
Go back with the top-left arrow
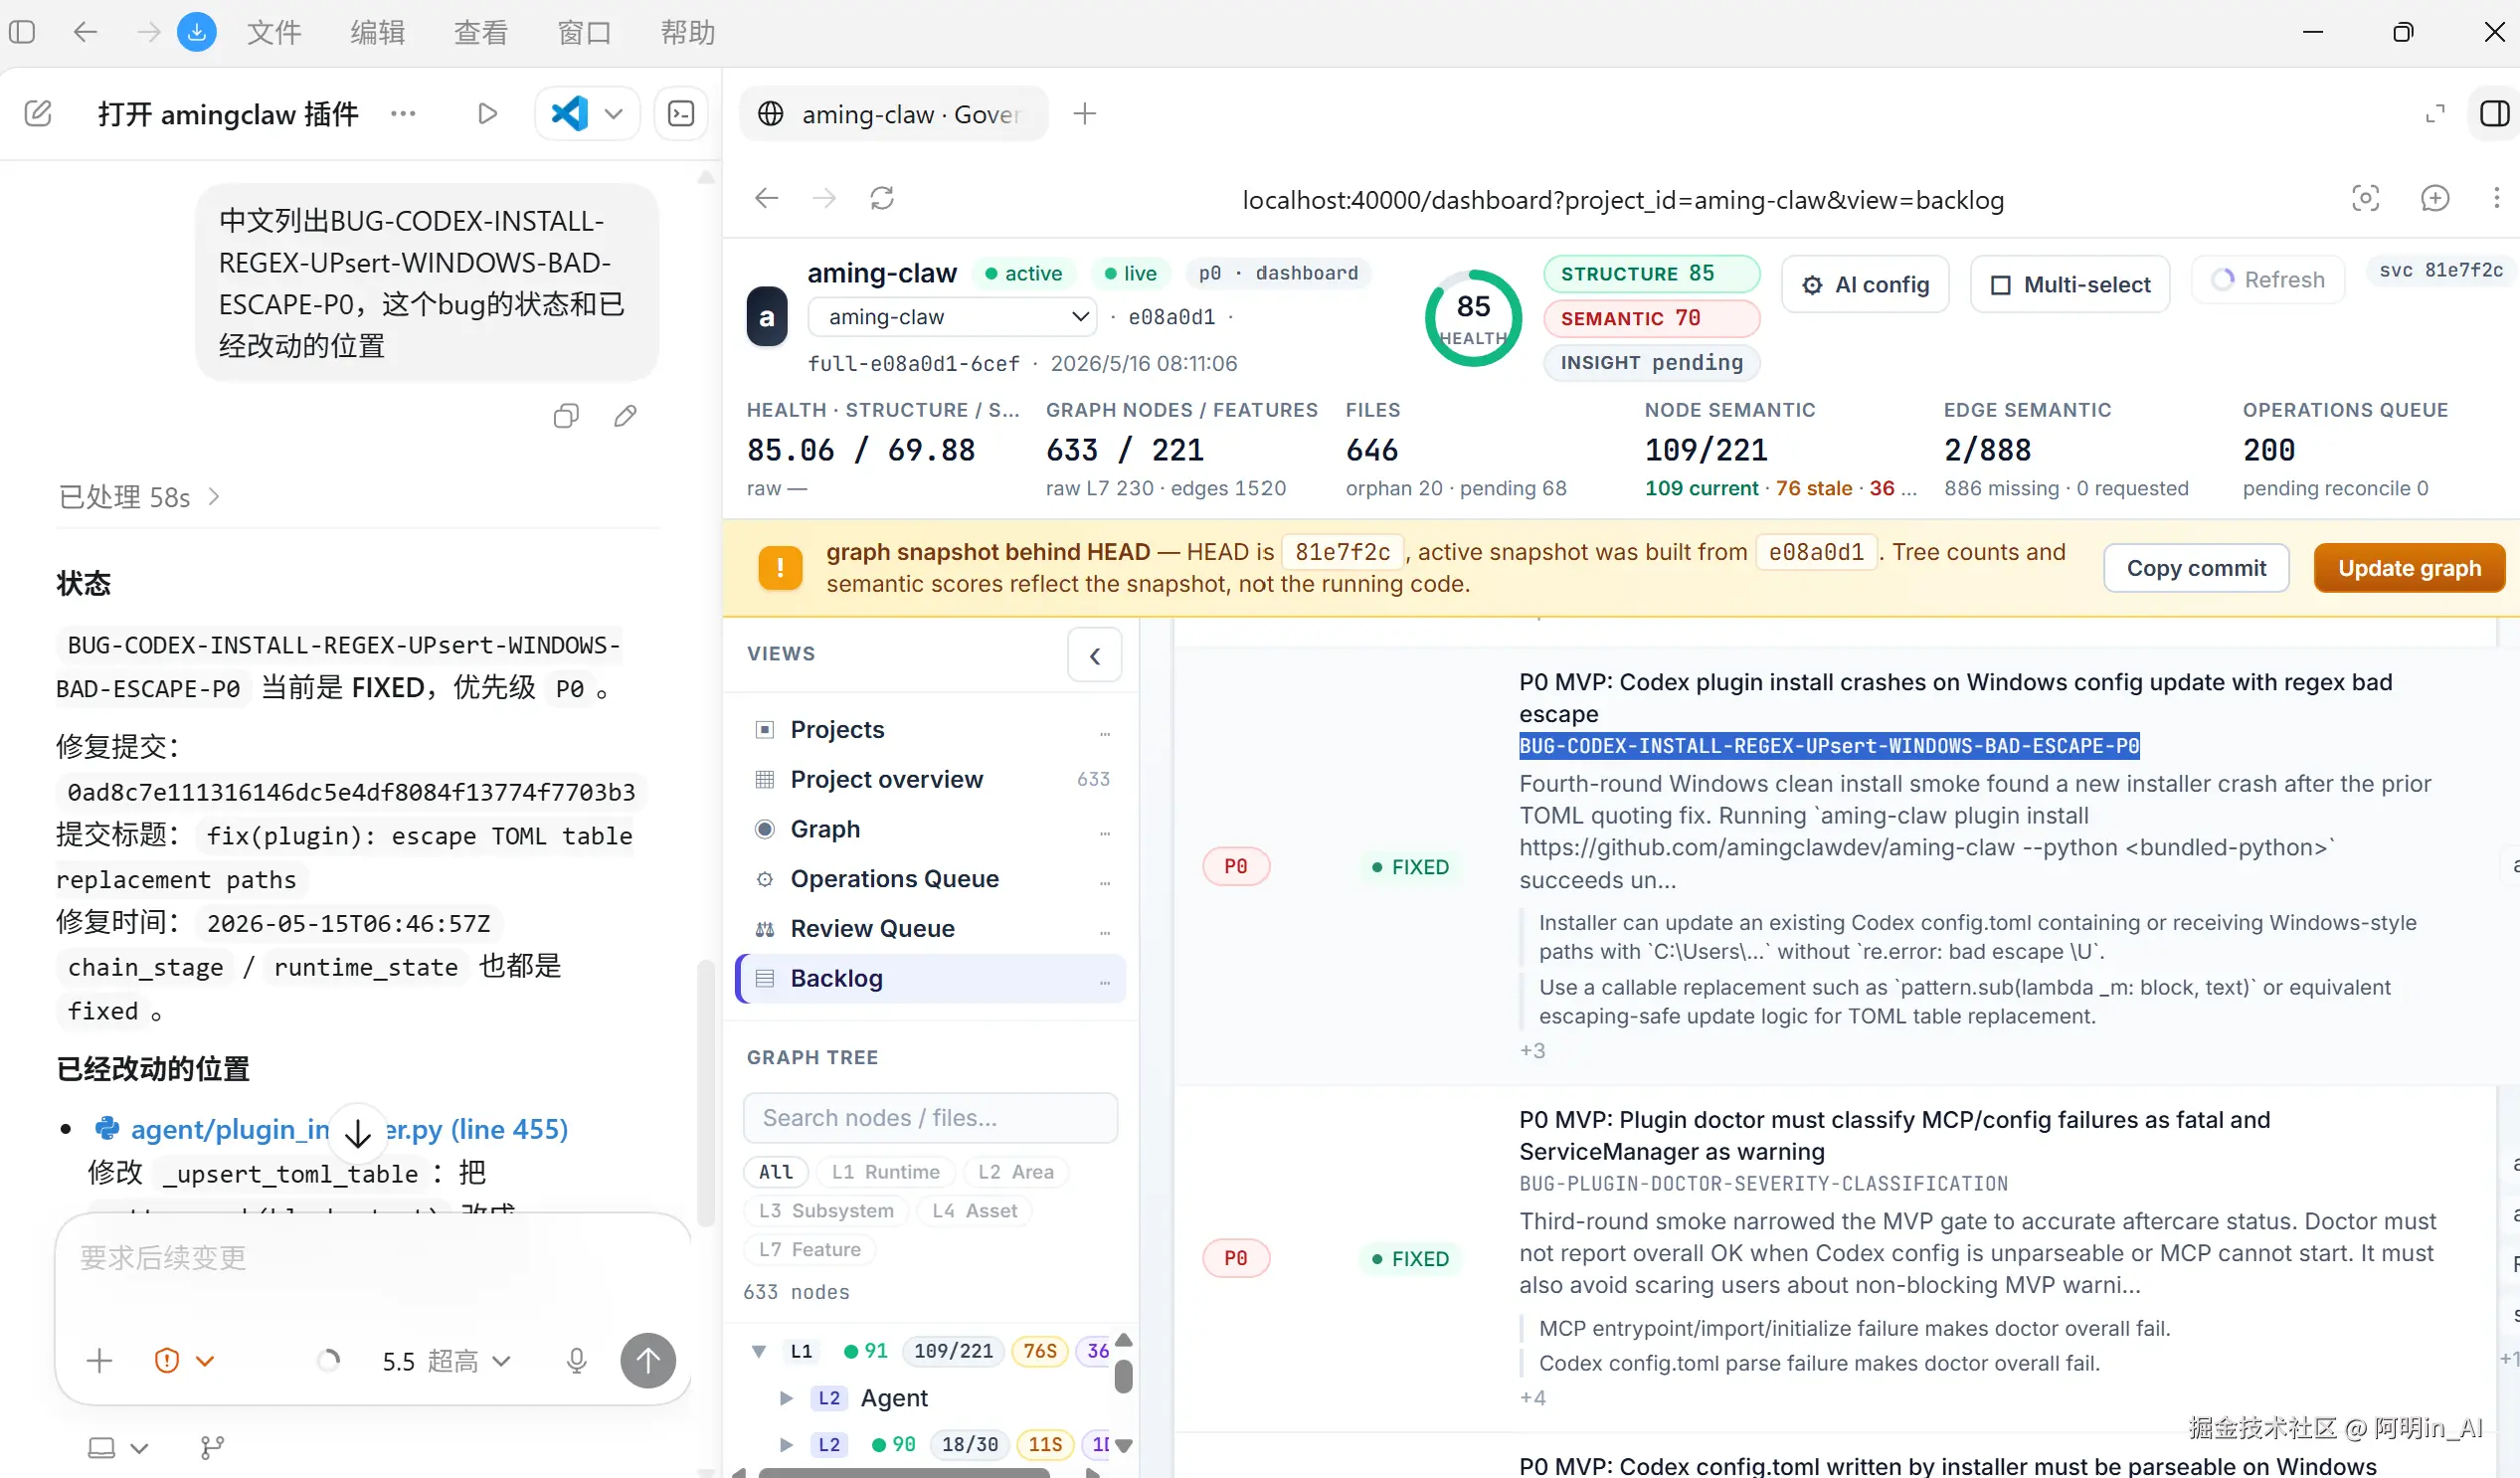coord(85,32)
